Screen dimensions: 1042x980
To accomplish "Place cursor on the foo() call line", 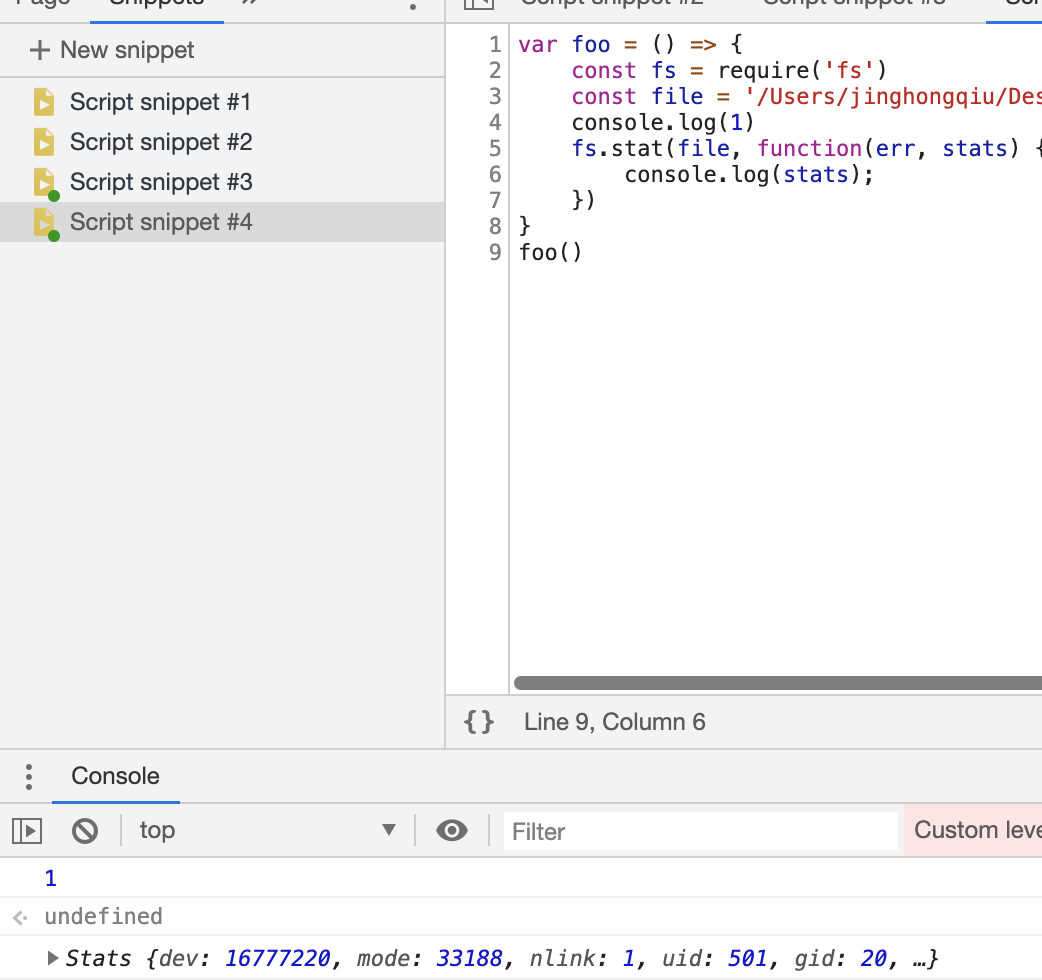I will (x=550, y=252).
